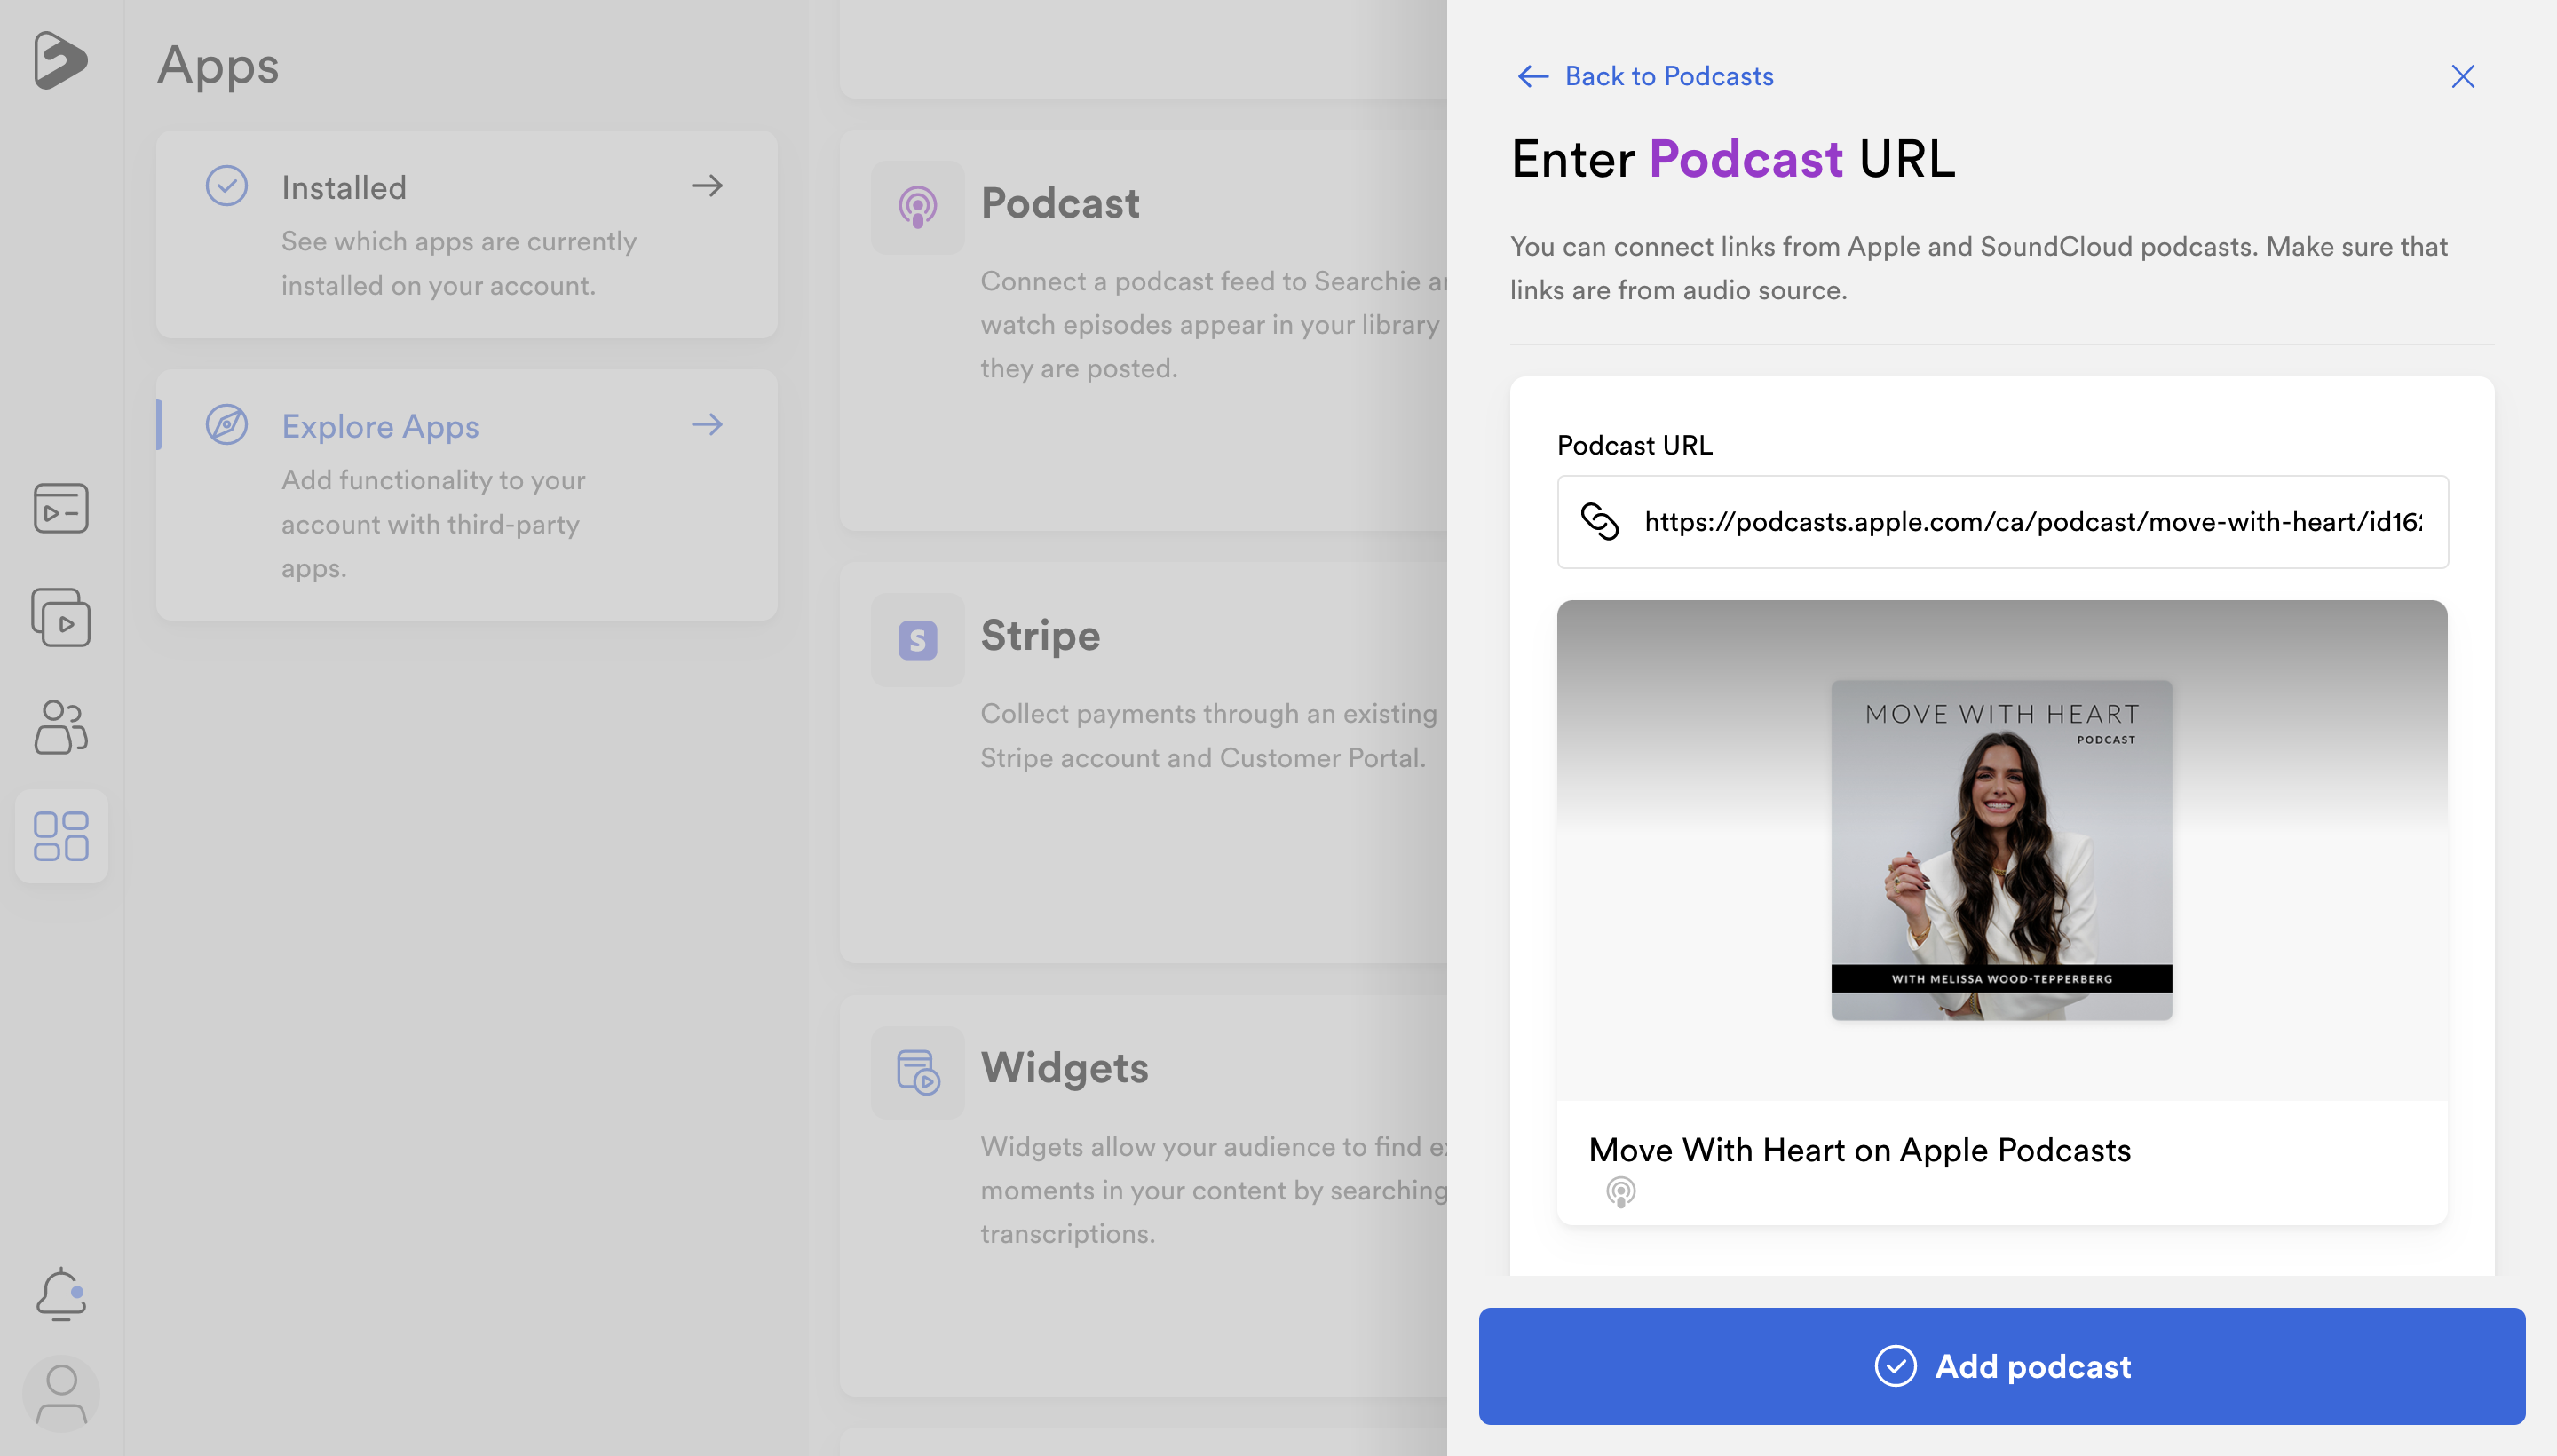
Task: Click Stripe description 'Collect payments through an existing'
Action: click(x=1209, y=714)
